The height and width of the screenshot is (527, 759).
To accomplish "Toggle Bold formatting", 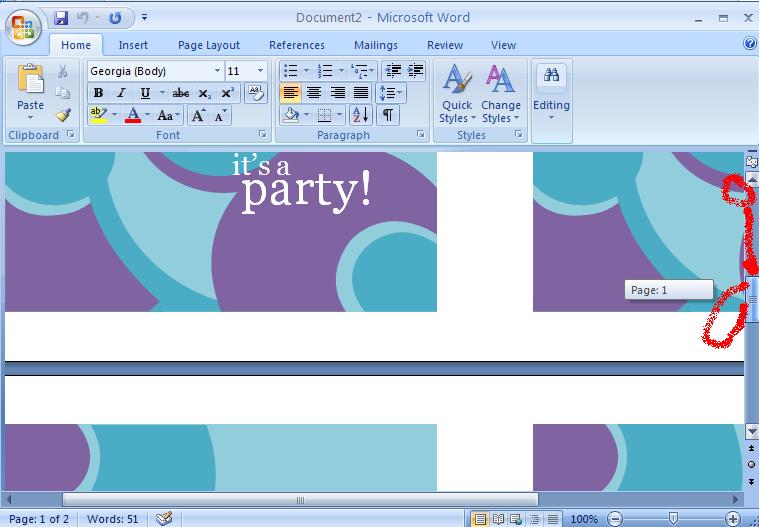I will (98, 93).
